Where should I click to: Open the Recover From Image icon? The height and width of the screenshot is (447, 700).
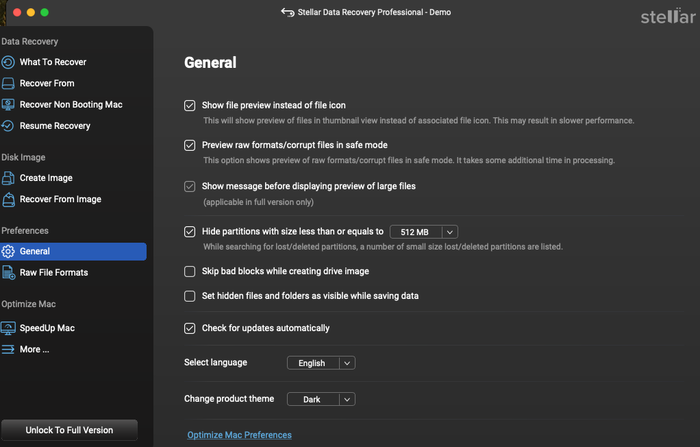(8, 199)
